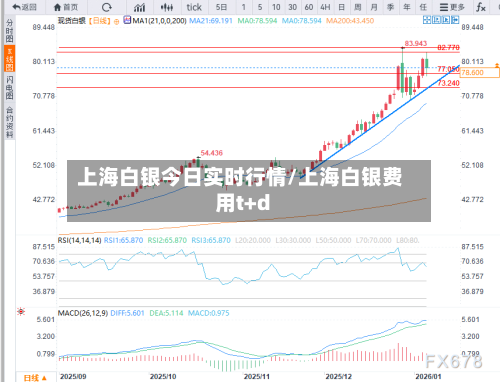The width and height of the screenshot is (500, 382).
Task: Refresh the chart with the circular arrow
Action: click(107, 7)
